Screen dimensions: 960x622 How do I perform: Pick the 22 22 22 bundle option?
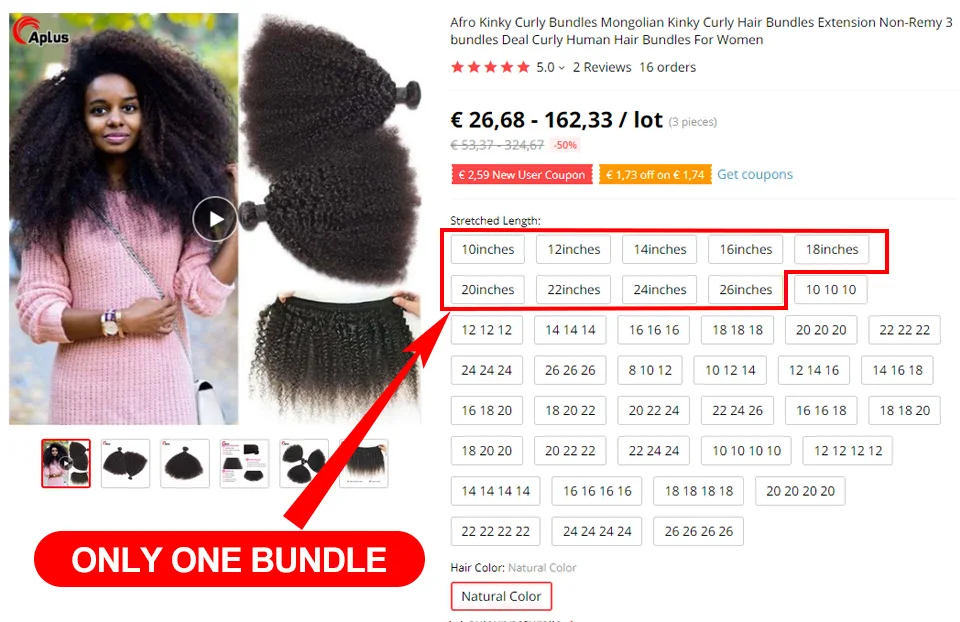click(x=904, y=330)
